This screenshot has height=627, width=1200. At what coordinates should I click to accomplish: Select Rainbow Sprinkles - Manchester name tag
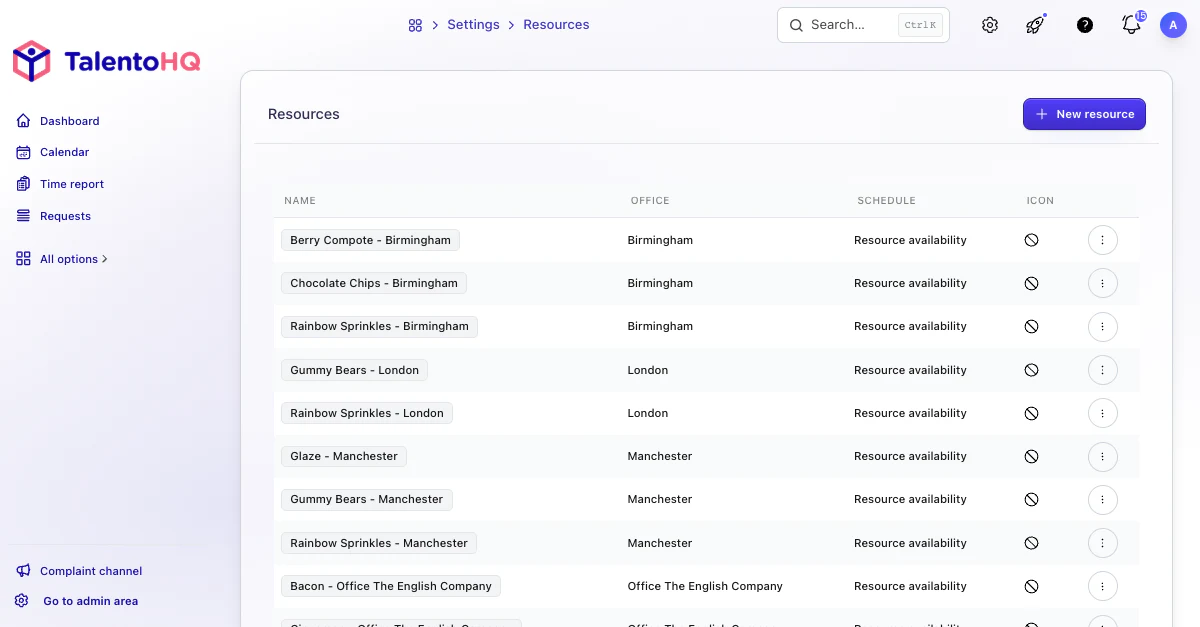379,543
